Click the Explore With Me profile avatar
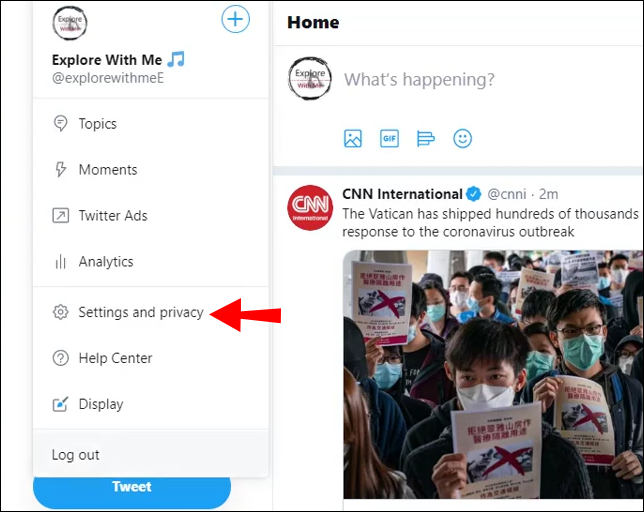Screen dimensions: 644x512 pos(70,23)
